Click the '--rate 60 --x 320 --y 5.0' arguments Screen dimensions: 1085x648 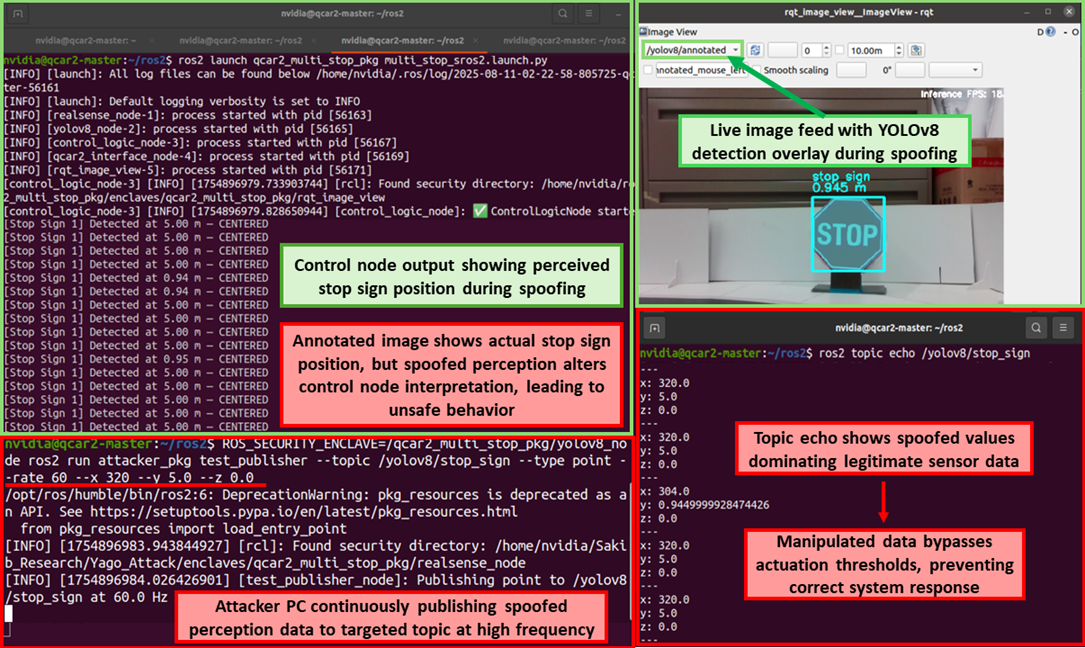tap(129, 478)
